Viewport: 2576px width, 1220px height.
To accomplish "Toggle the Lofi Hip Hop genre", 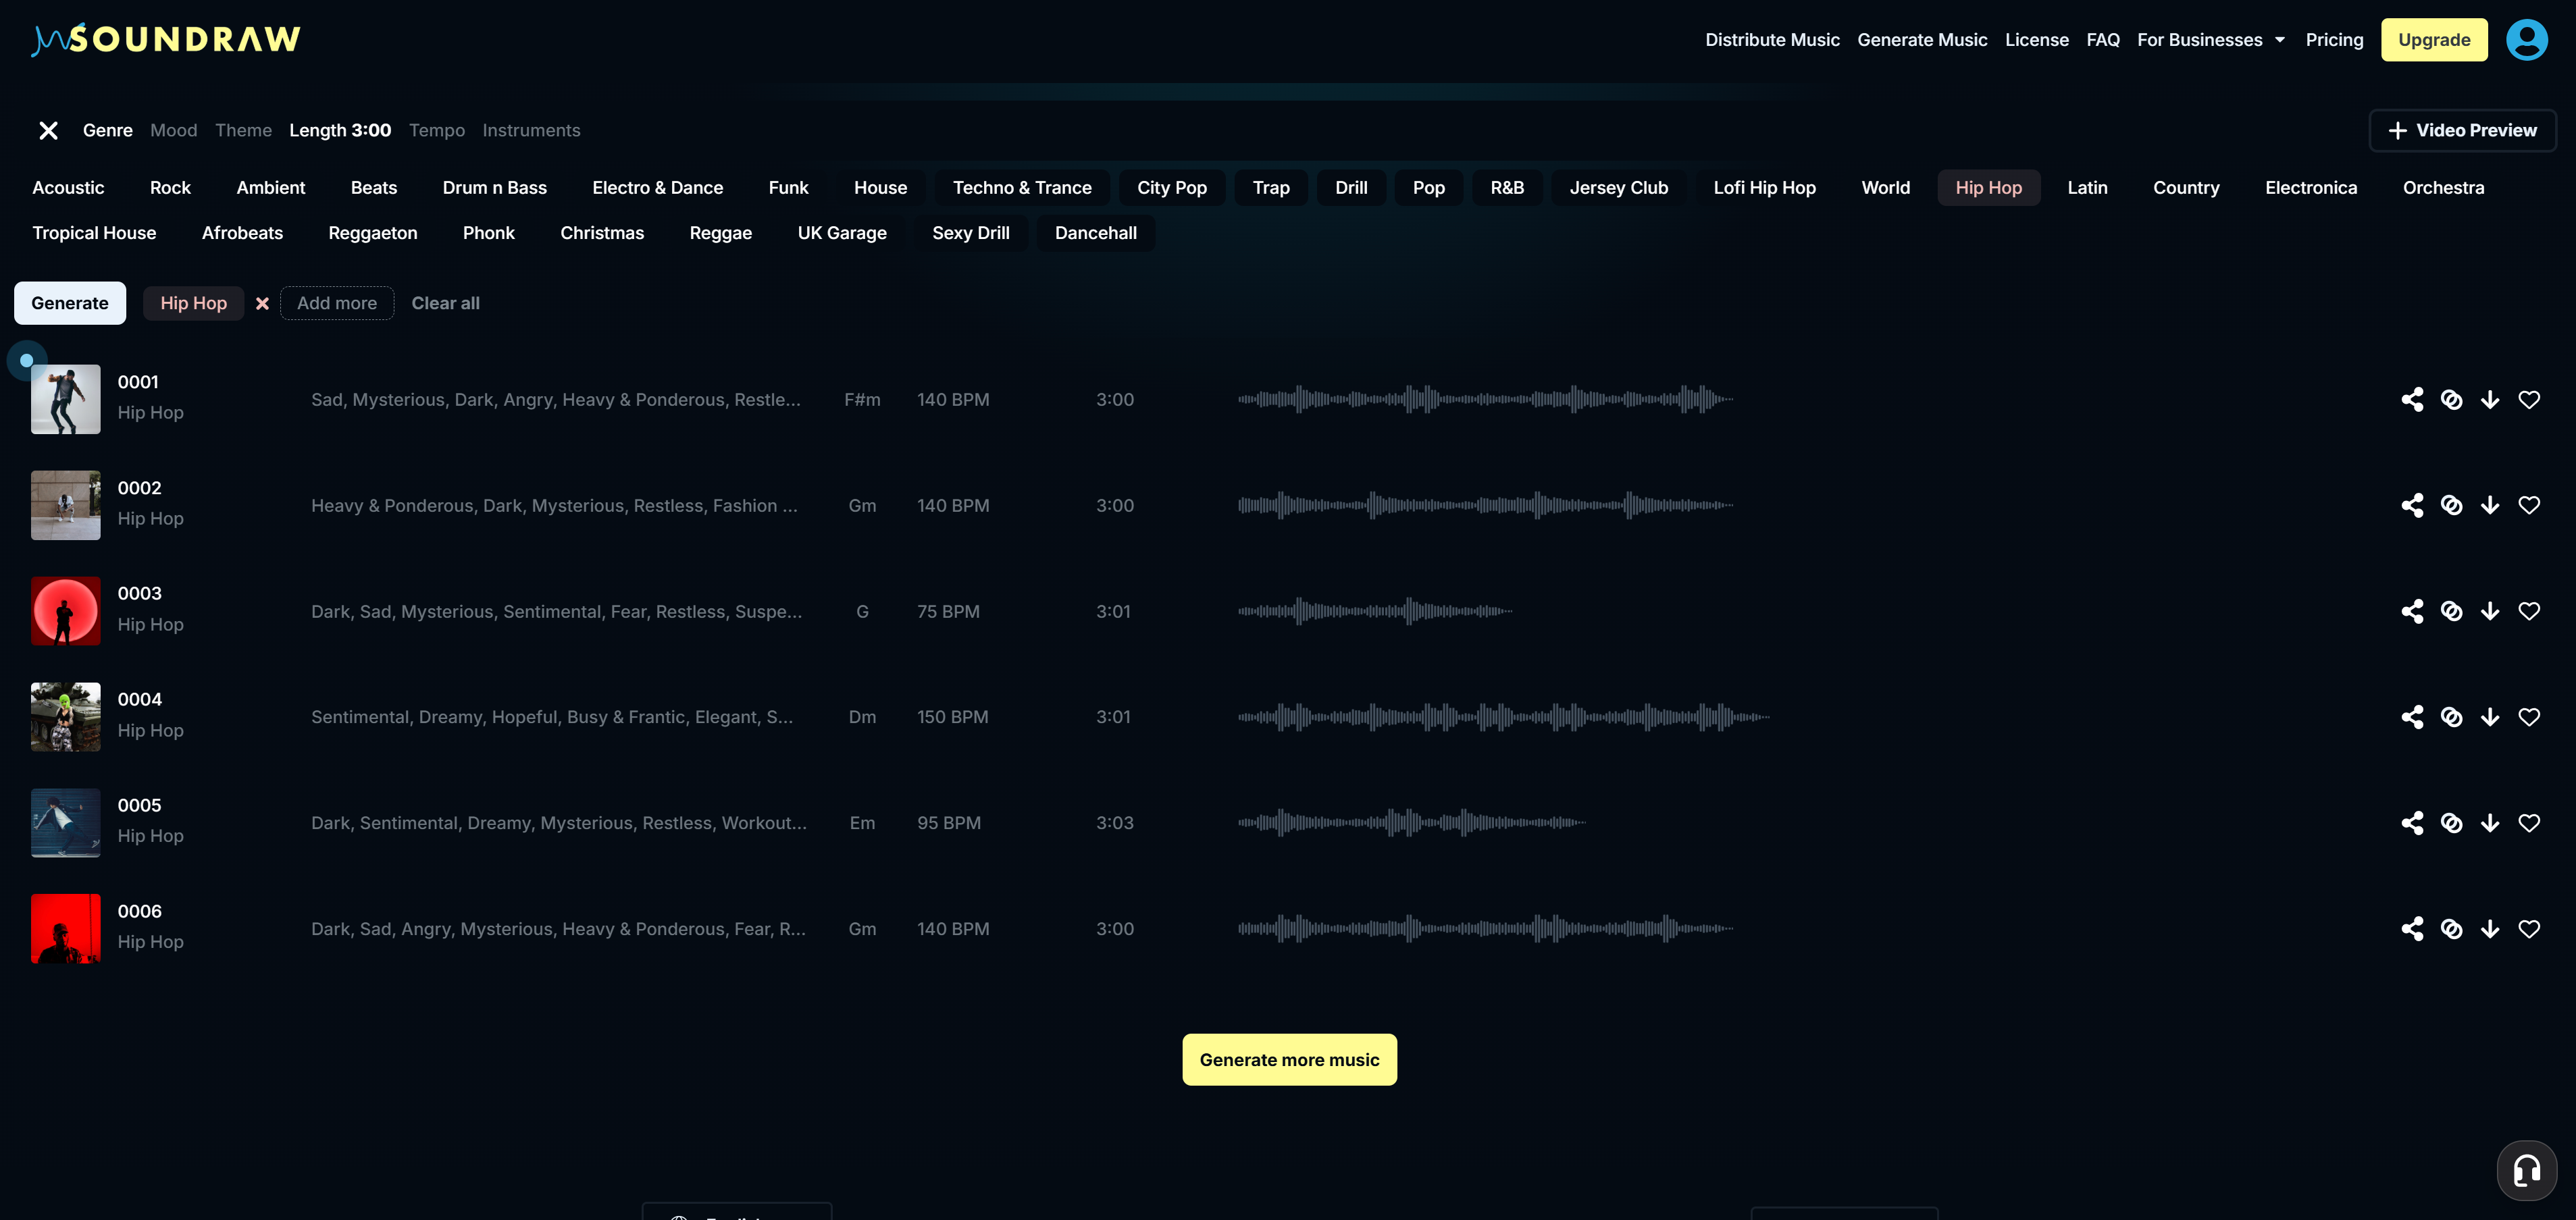I will click(1764, 187).
